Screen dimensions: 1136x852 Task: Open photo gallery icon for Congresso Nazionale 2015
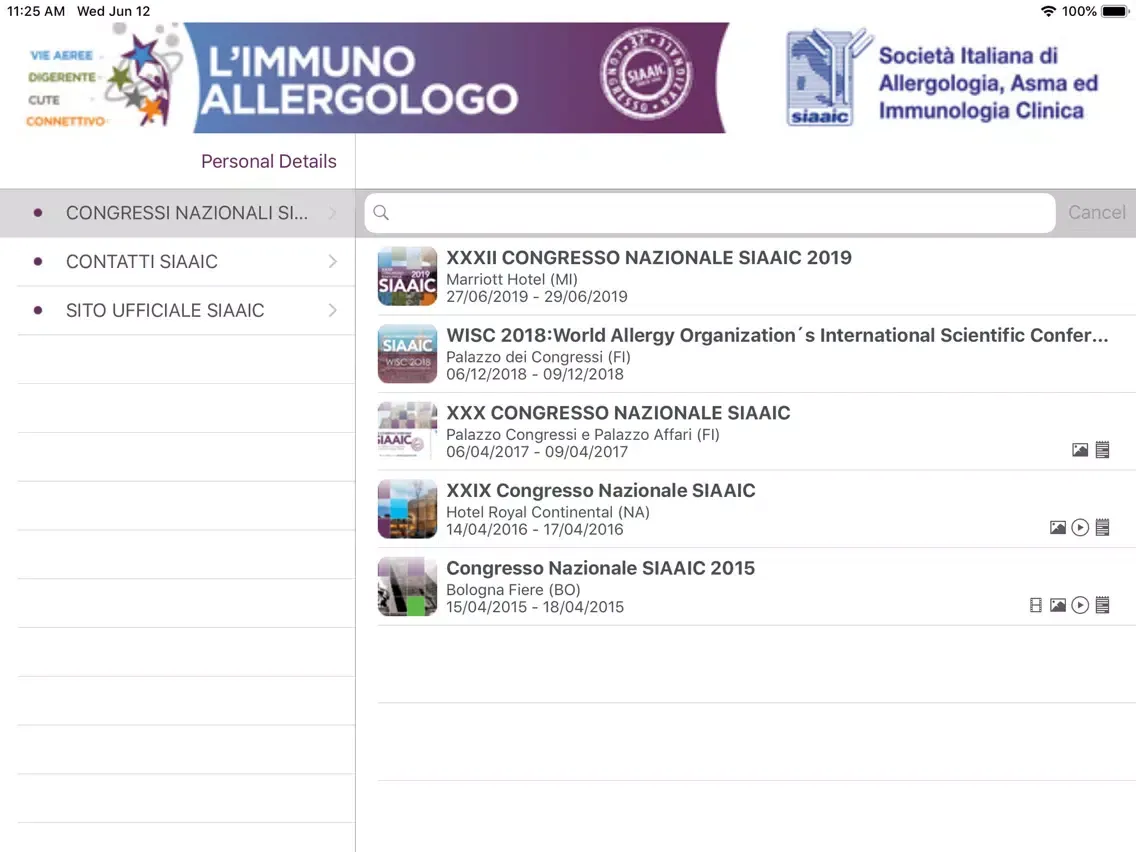tap(1058, 605)
